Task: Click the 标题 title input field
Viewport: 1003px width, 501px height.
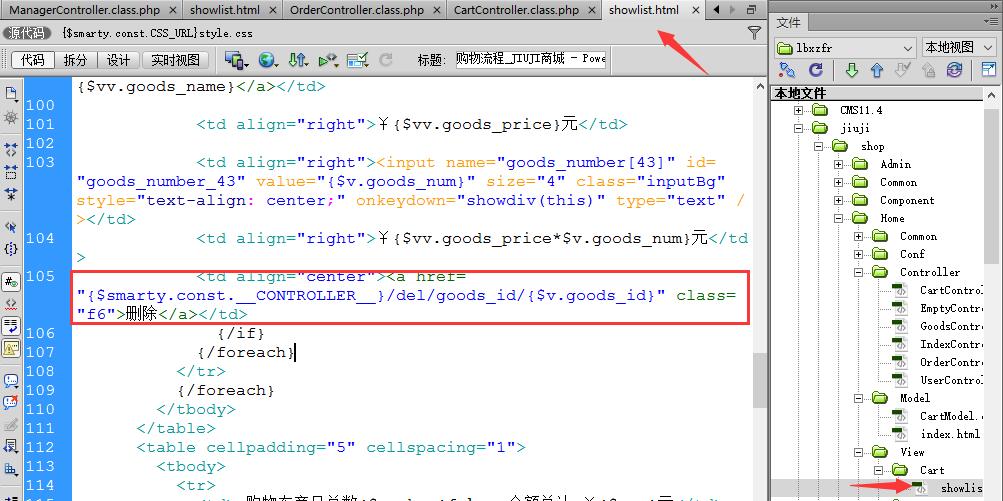Action: [x=530, y=59]
